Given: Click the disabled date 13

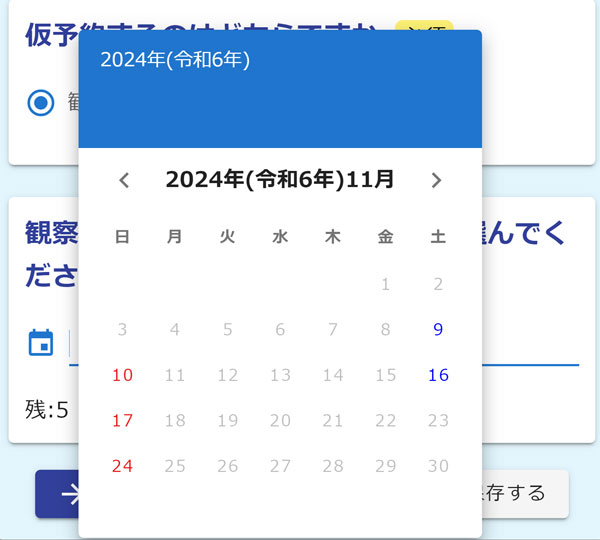Looking at the screenshot, I should coord(280,375).
